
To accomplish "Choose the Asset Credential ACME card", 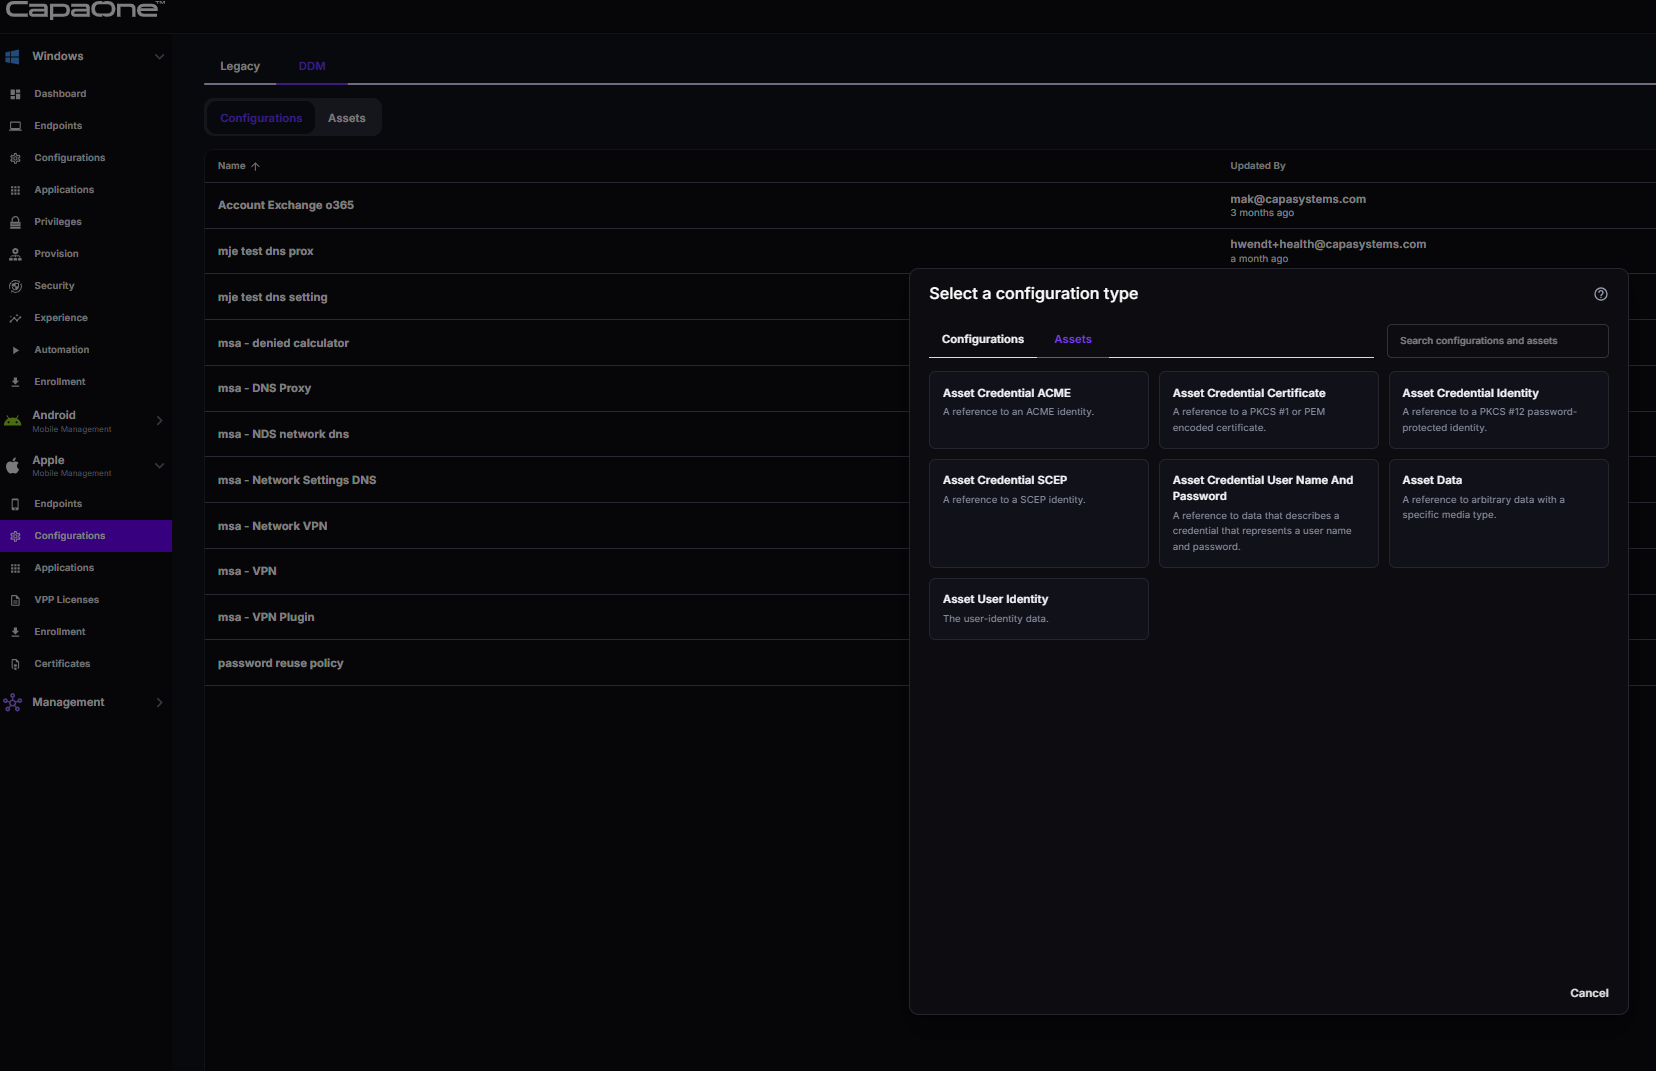I will 1039,410.
